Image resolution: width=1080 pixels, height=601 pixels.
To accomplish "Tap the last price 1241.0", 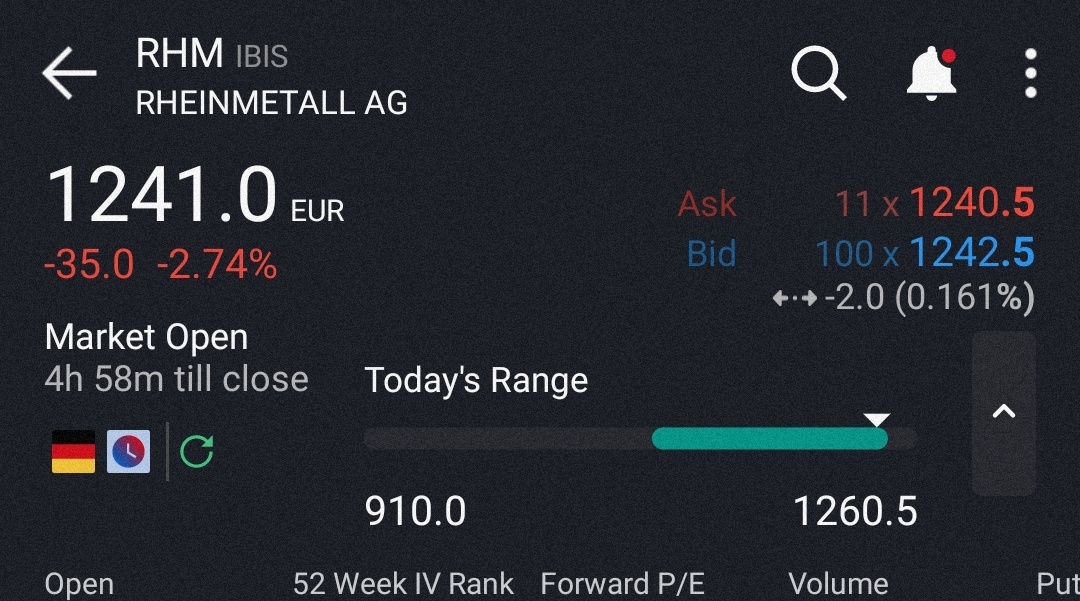I will coord(162,196).
